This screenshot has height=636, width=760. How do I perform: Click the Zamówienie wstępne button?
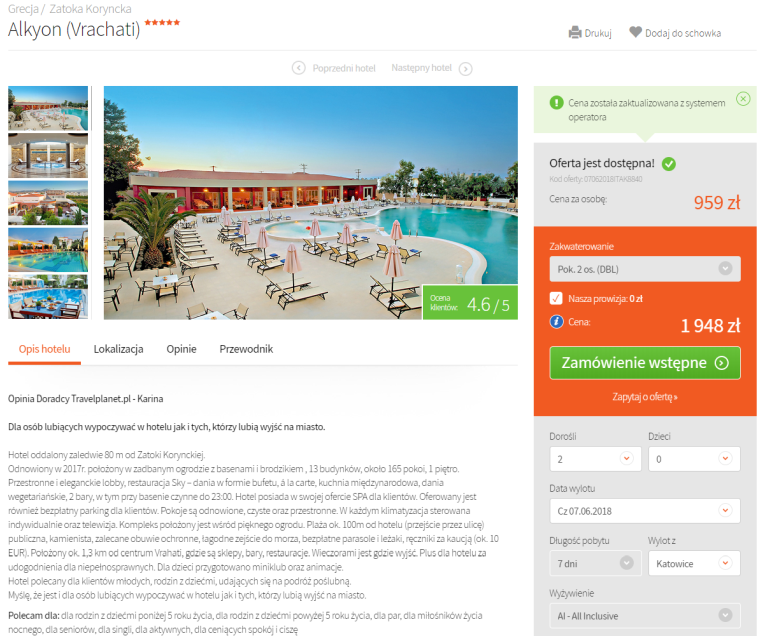645,363
